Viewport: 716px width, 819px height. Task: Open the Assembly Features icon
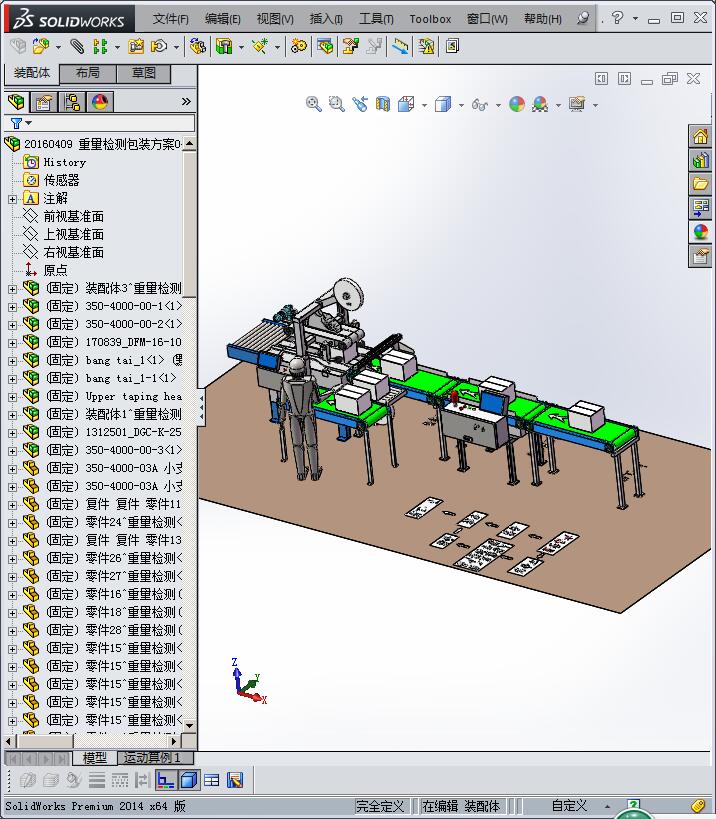click(224, 46)
